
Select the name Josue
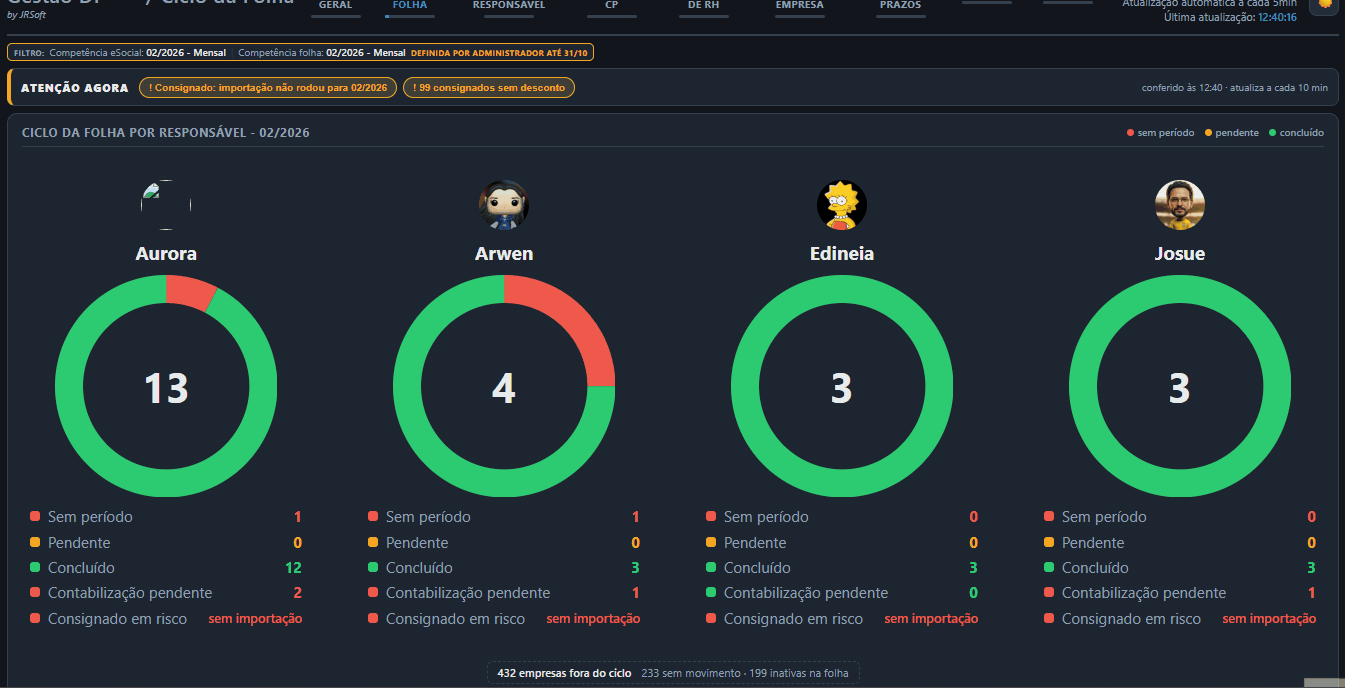point(1180,254)
